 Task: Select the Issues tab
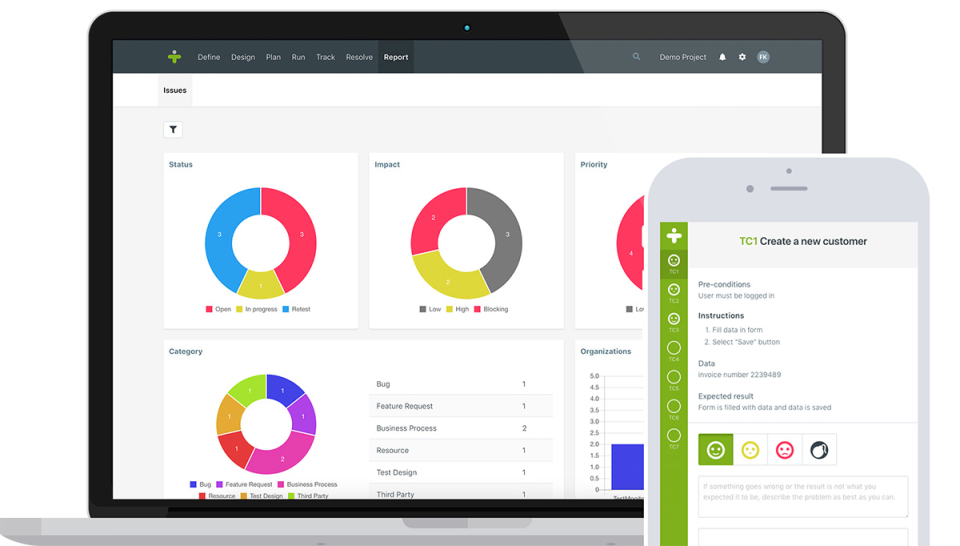[x=175, y=91]
